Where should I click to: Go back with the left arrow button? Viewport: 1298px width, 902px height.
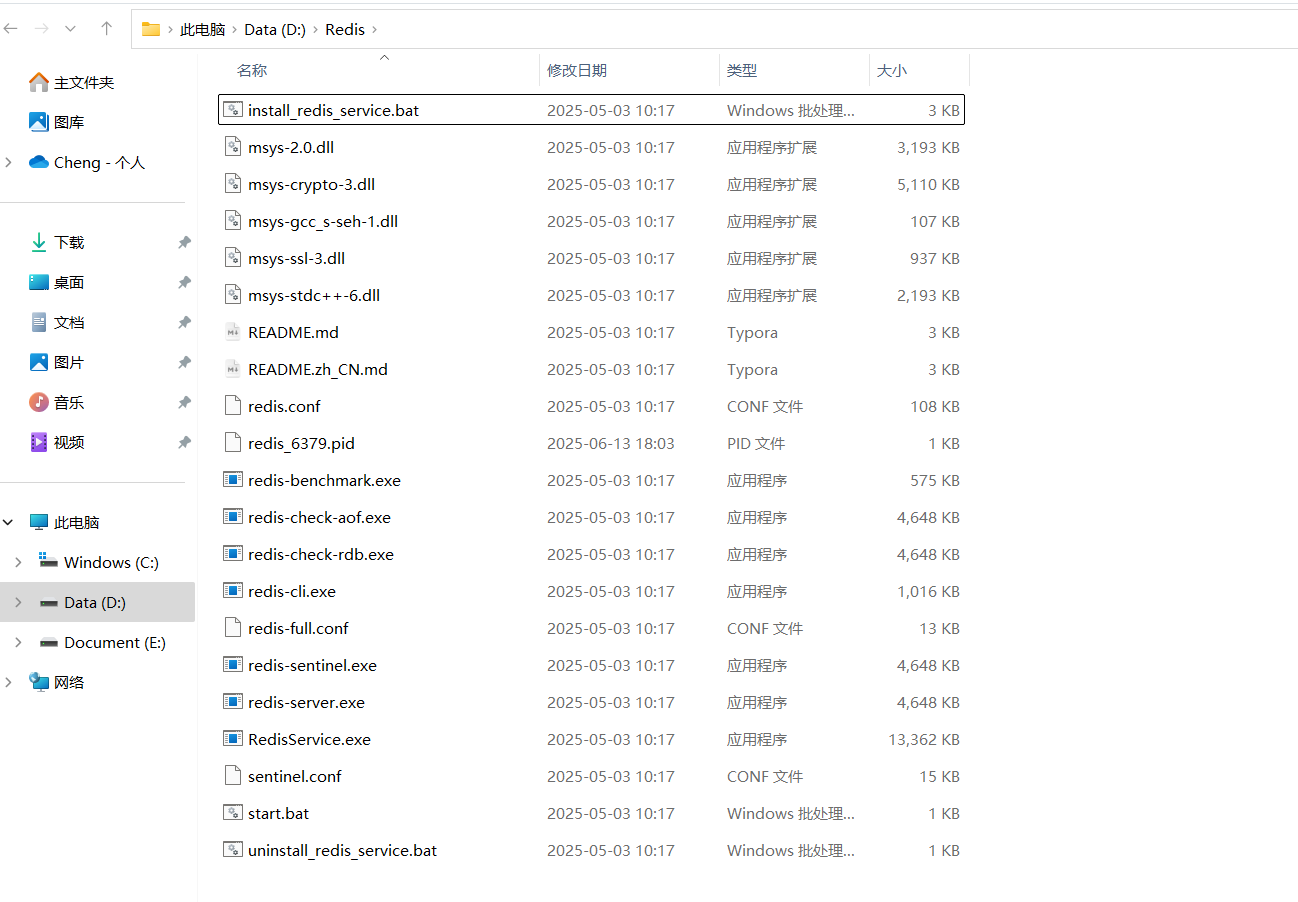tap(11, 29)
